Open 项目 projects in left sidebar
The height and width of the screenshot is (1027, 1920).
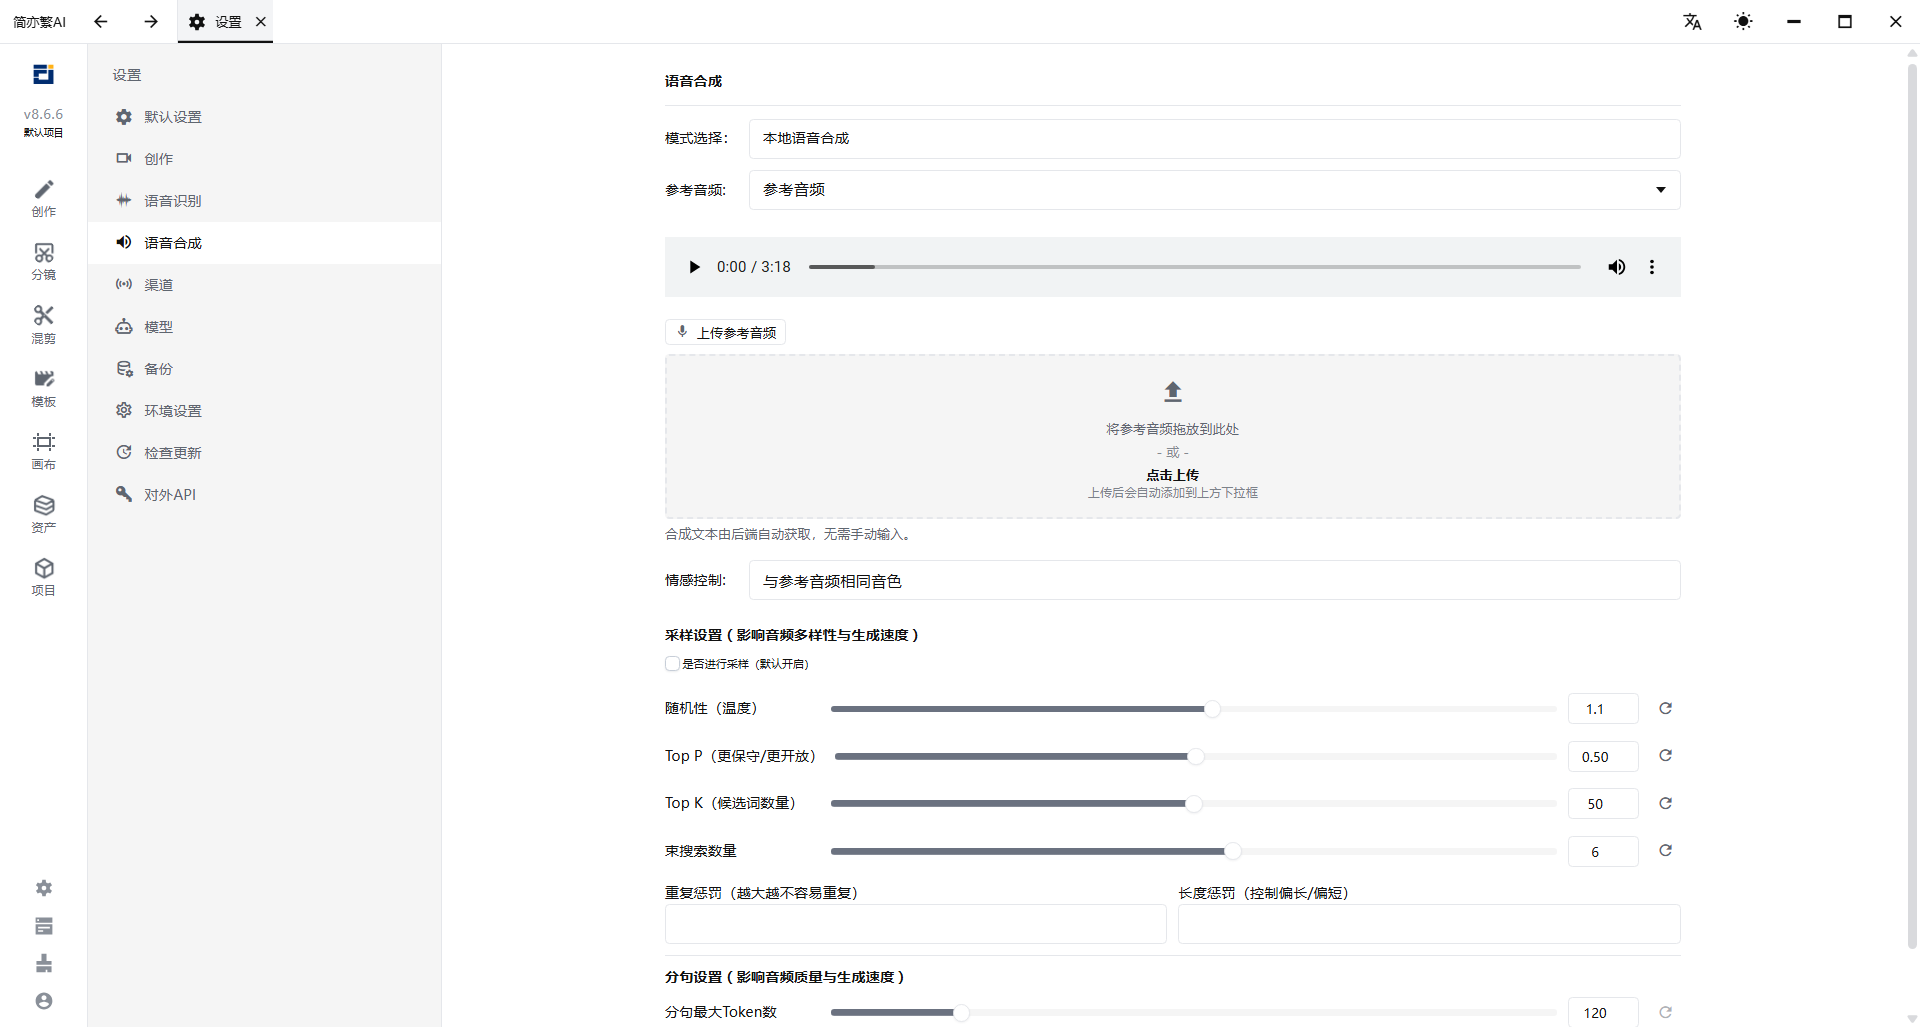tap(43, 577)
